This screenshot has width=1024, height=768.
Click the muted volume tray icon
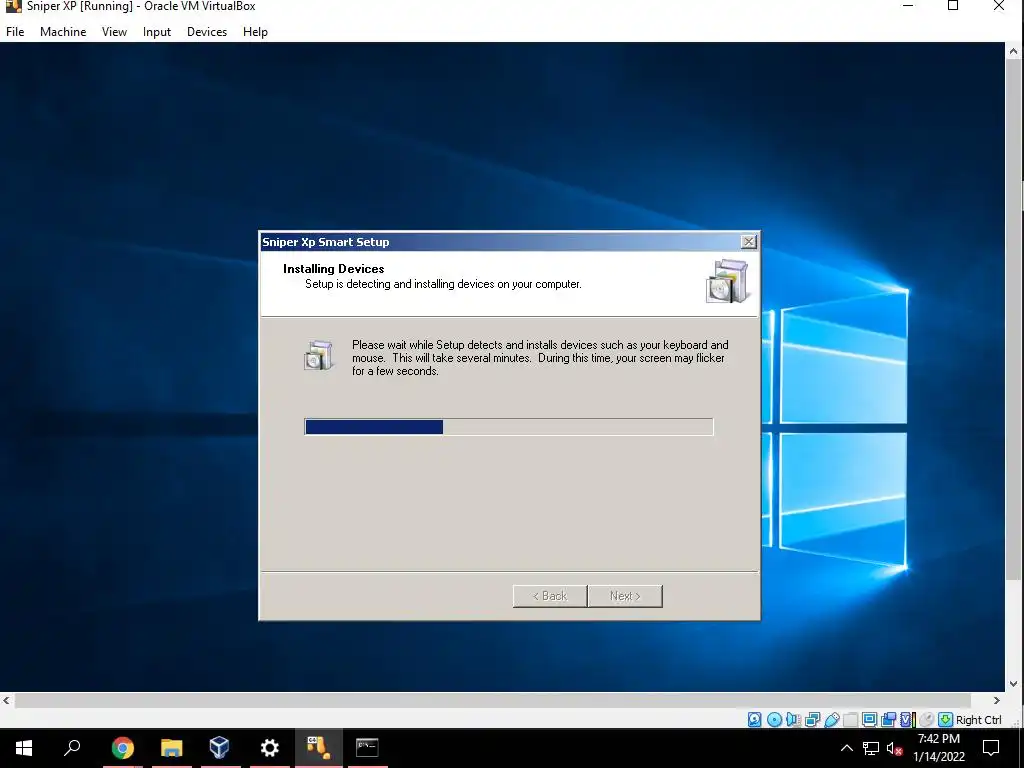point(894,748)
